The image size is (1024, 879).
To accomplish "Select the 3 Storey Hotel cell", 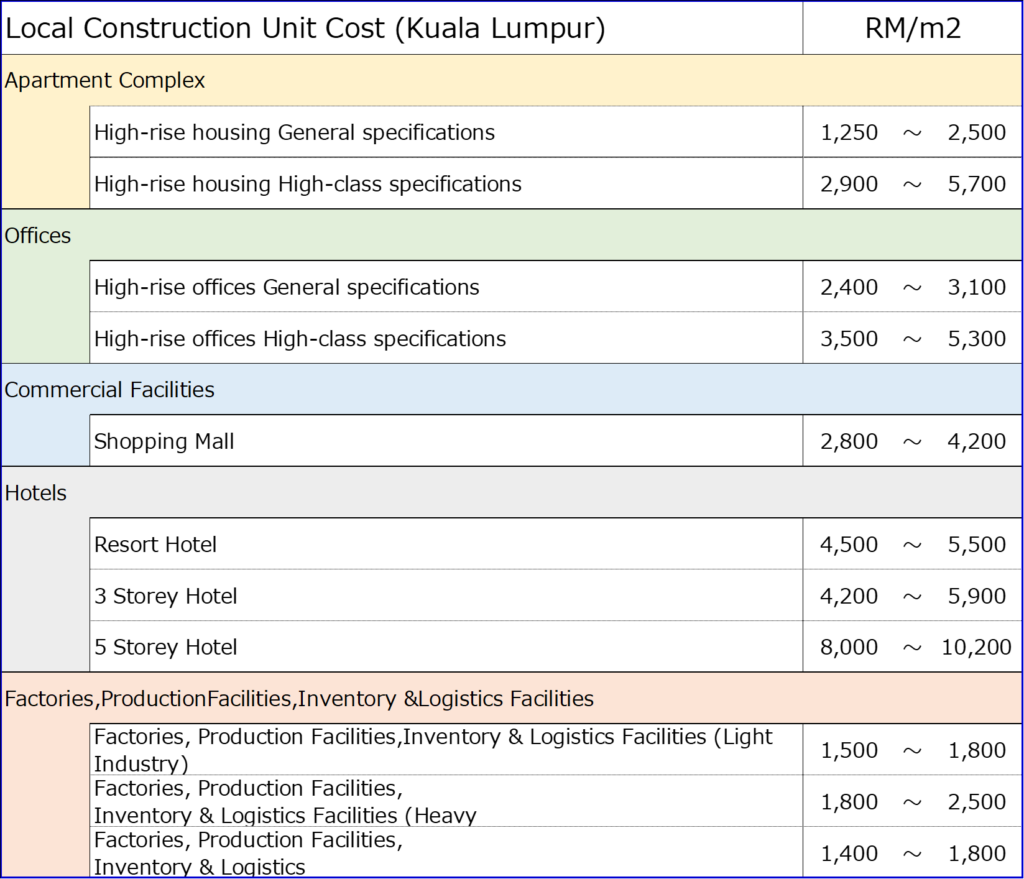I will pos(446,596).
